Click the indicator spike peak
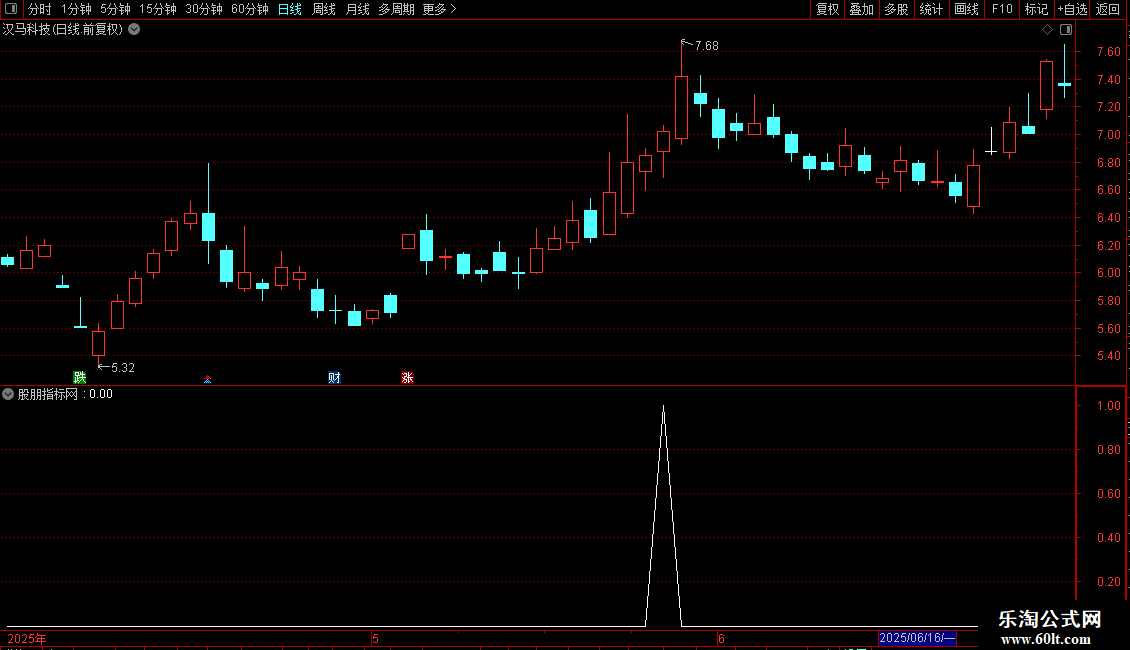This screenshot has height=650, width=1130. [663, 407]
